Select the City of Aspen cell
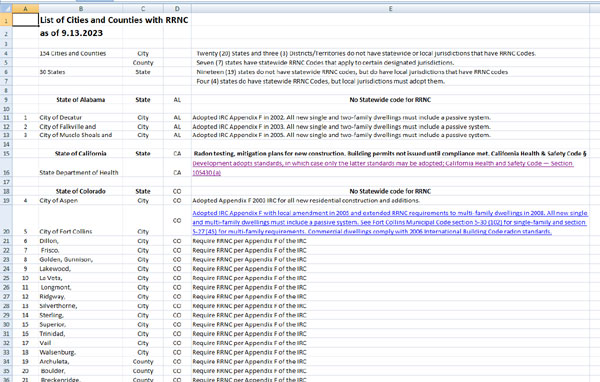Screen dimensions: 600x382 click(80, 201)
